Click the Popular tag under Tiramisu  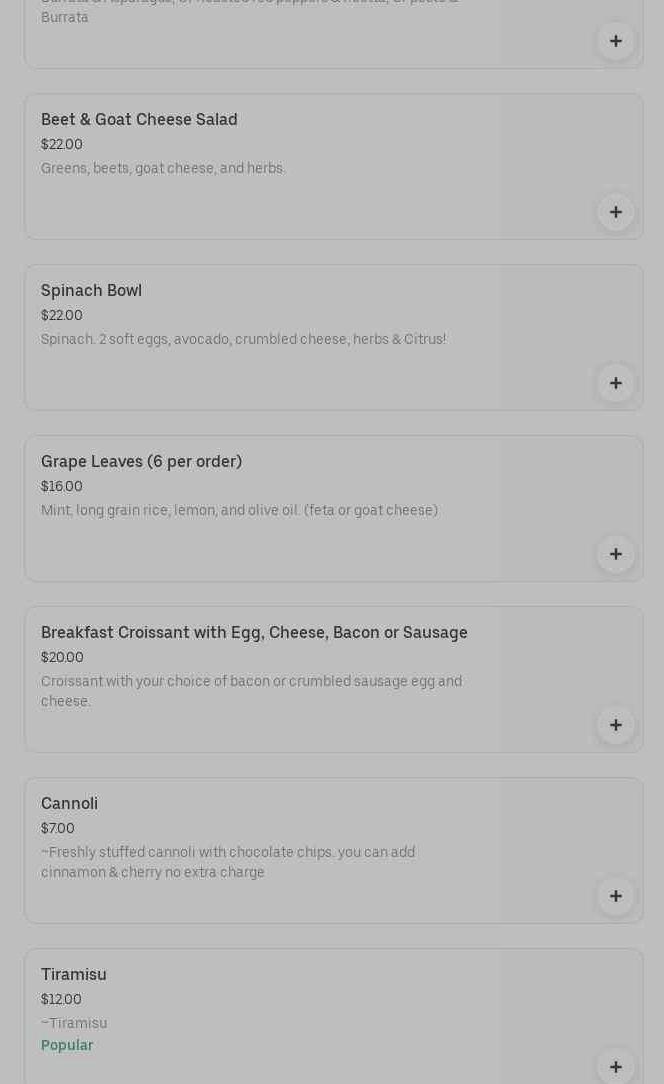[x=67, y=1046]
